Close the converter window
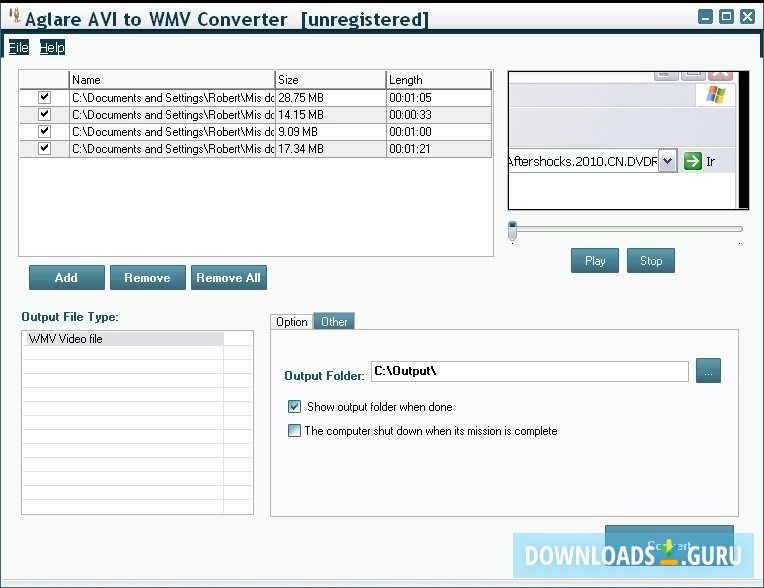 coord(747,17)
